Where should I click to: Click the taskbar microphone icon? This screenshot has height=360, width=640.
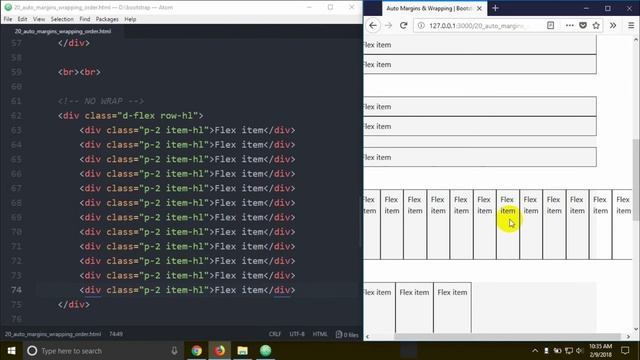(x=174, y=351)
